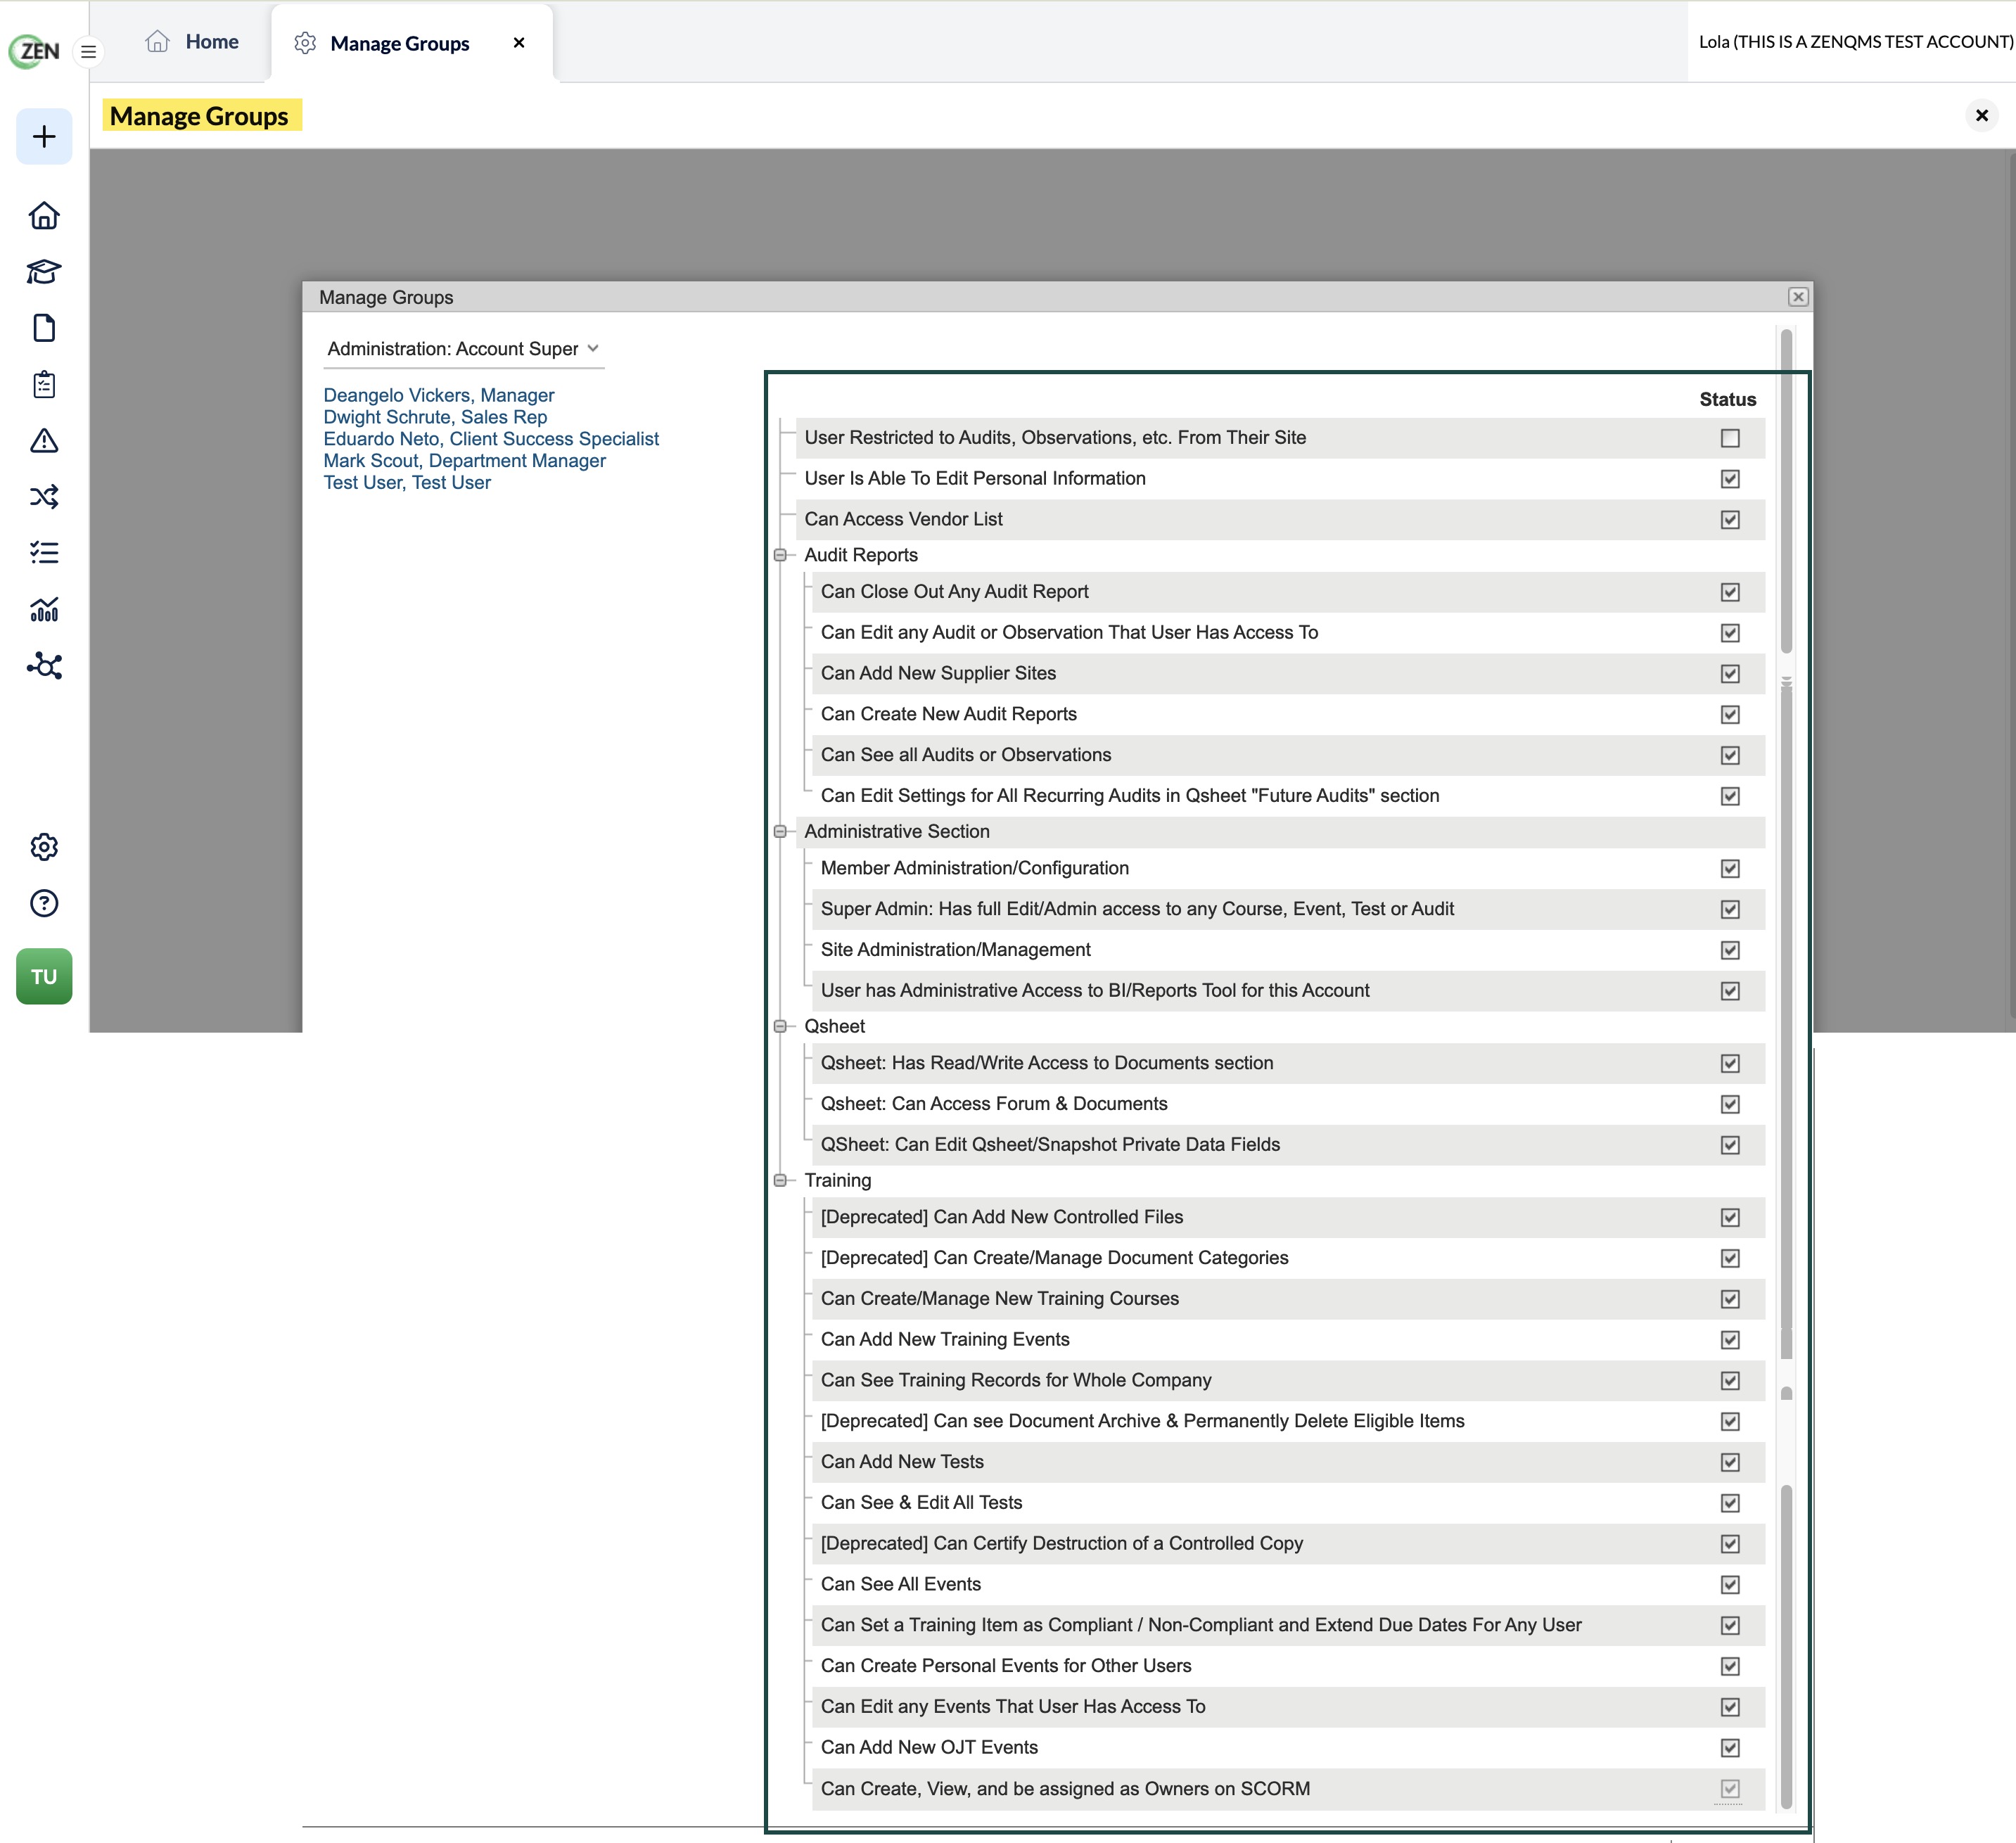Uncheck Can See Training Records for Whole Company
This screenshot has width=2016, height=1843.
pos(1730,1381)
